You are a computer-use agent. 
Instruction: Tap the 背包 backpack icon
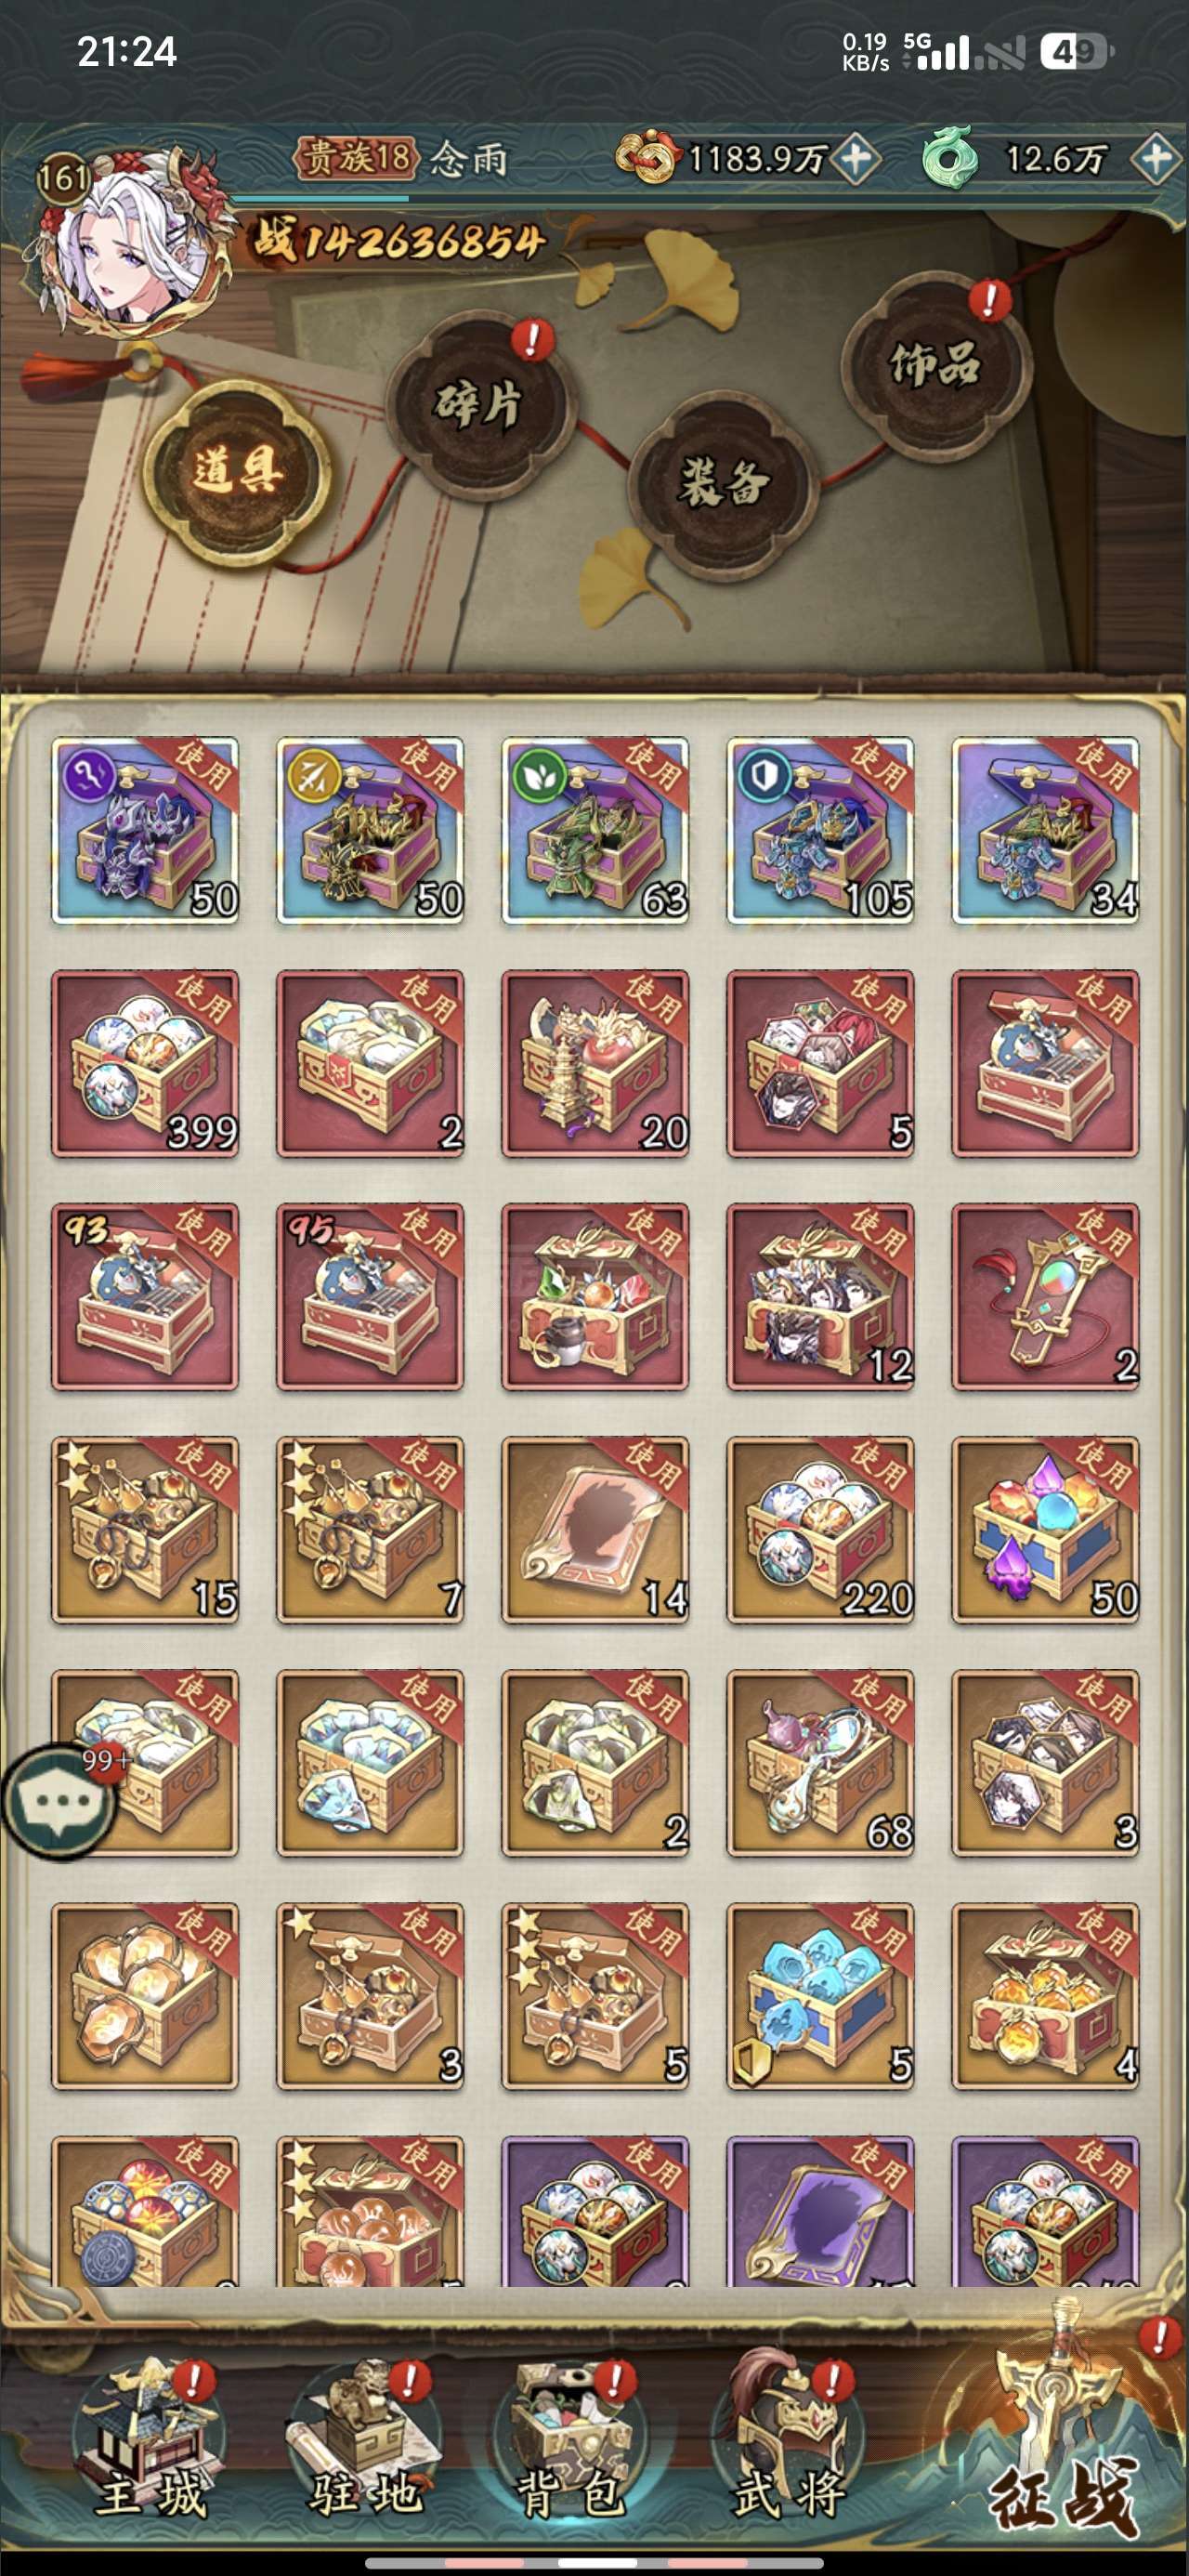571,2441
